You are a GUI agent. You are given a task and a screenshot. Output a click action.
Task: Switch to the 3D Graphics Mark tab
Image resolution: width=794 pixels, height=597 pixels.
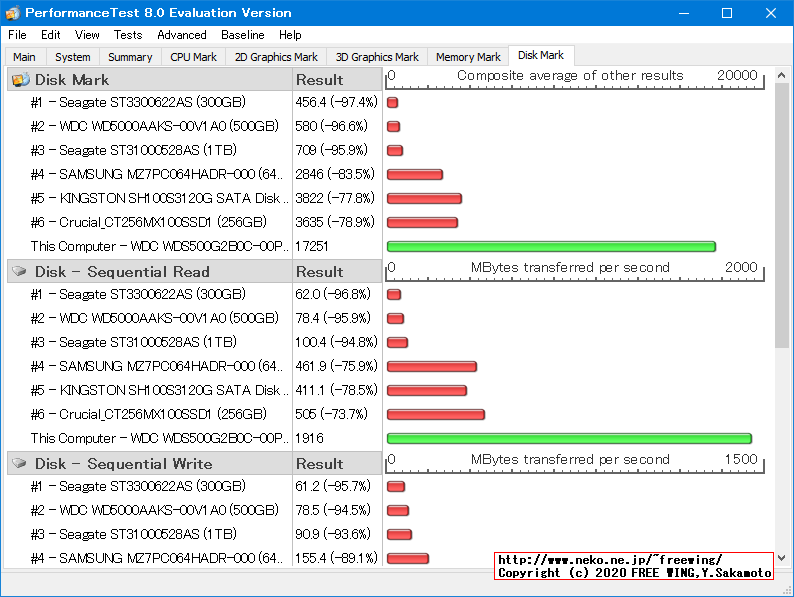(x=377, y=58)
